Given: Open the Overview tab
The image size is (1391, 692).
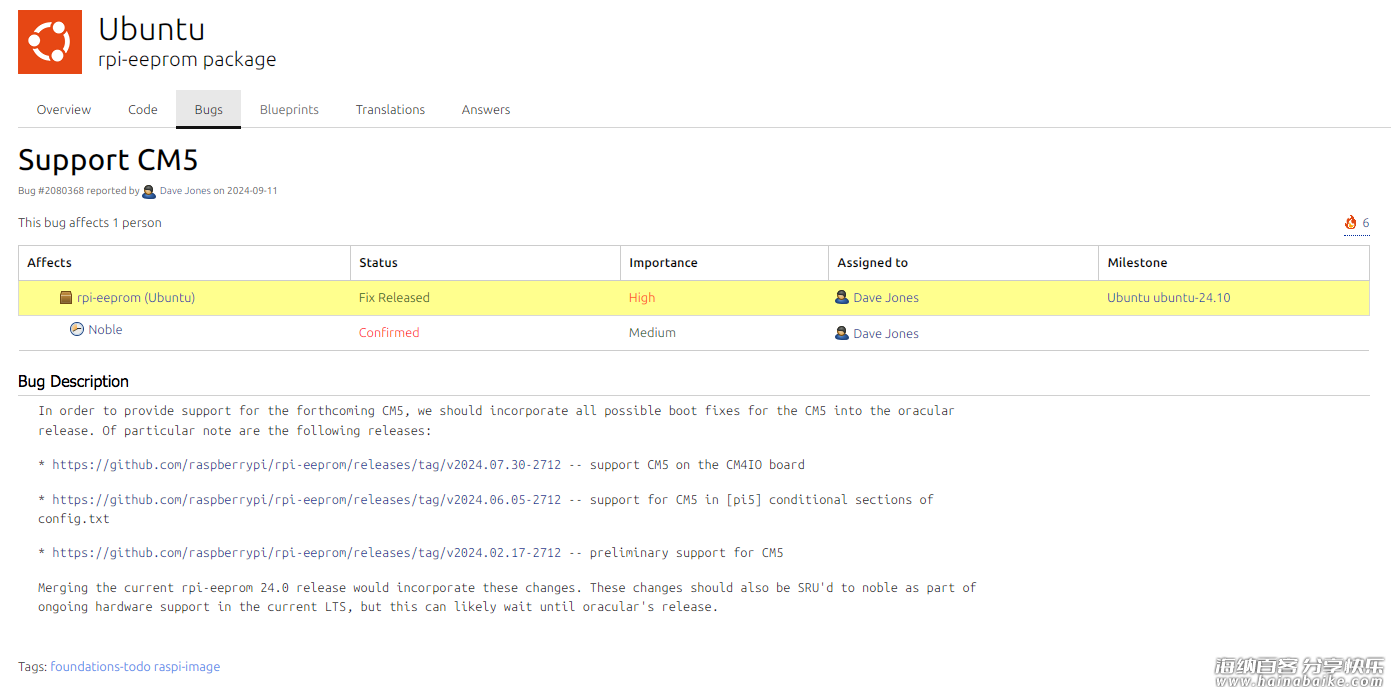Looking at the screenshot, I should pyautogui.click(x=64, y=110).
